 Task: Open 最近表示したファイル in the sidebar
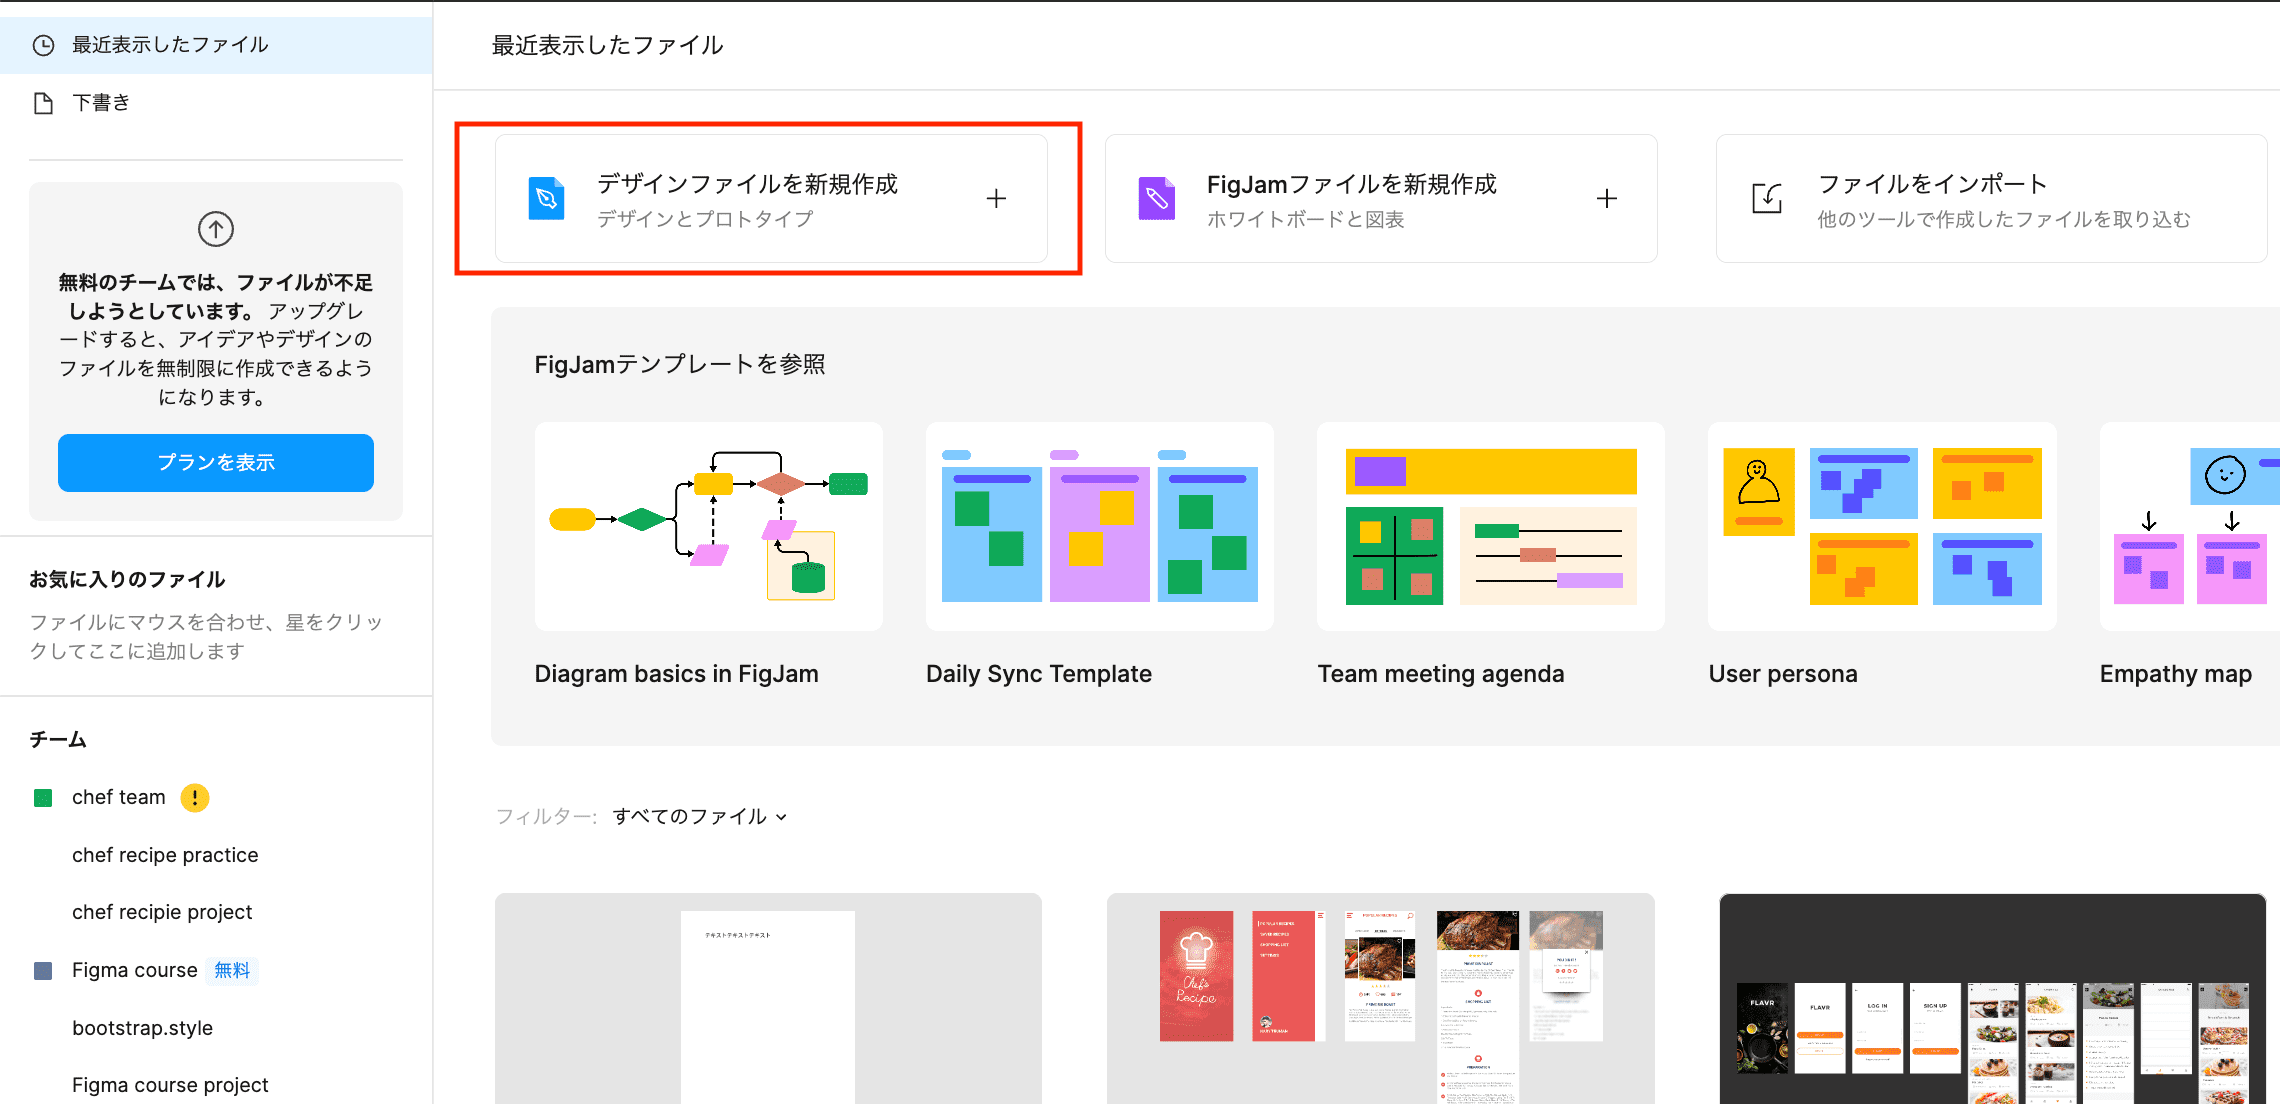tap(216, 45)
